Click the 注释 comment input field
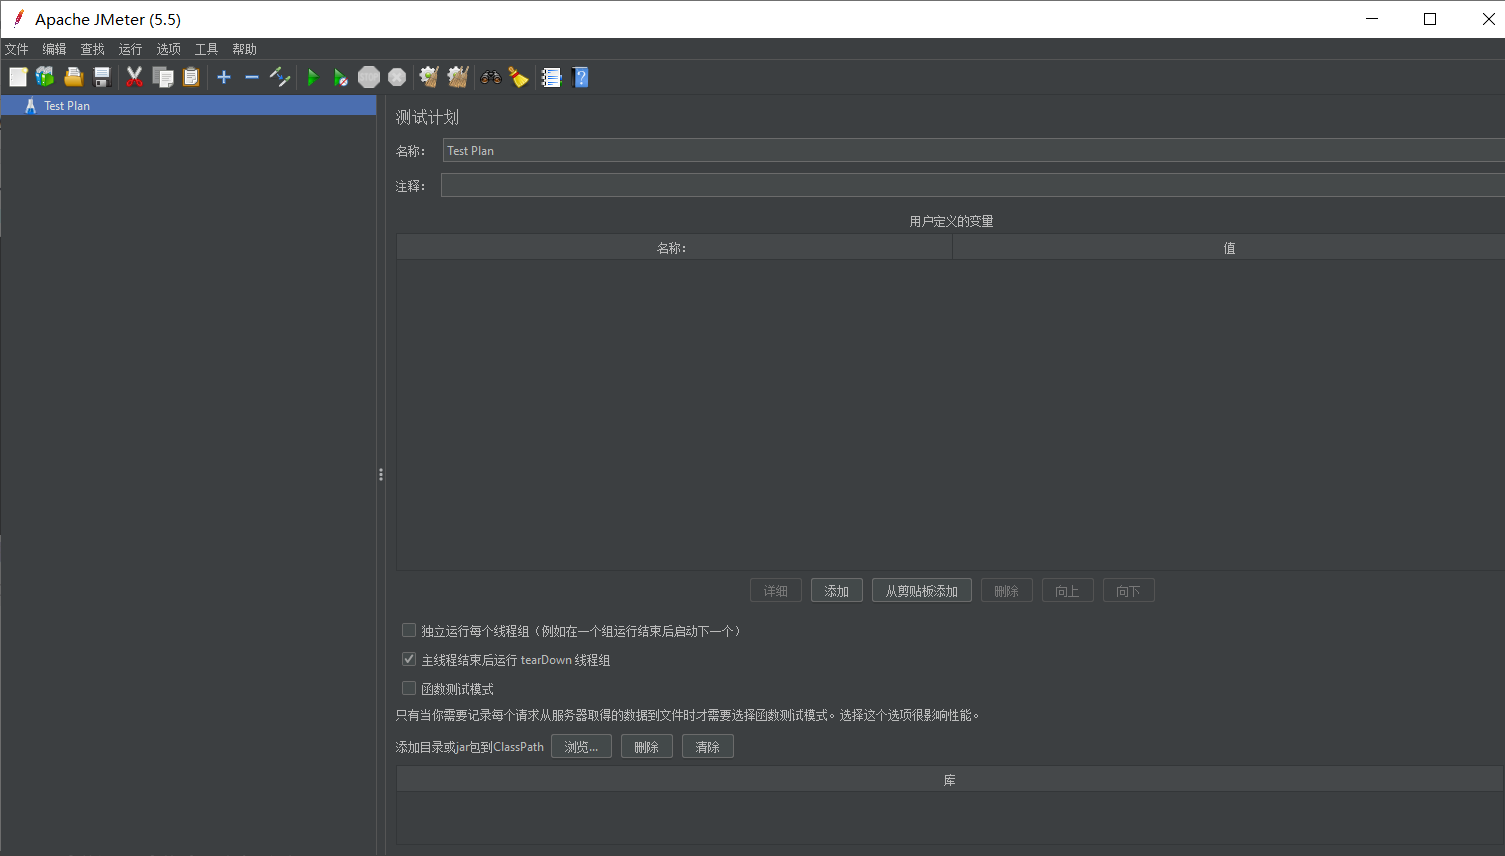Screen dimensions: 1505x856 pyautogui.click(x=970, y=186)
